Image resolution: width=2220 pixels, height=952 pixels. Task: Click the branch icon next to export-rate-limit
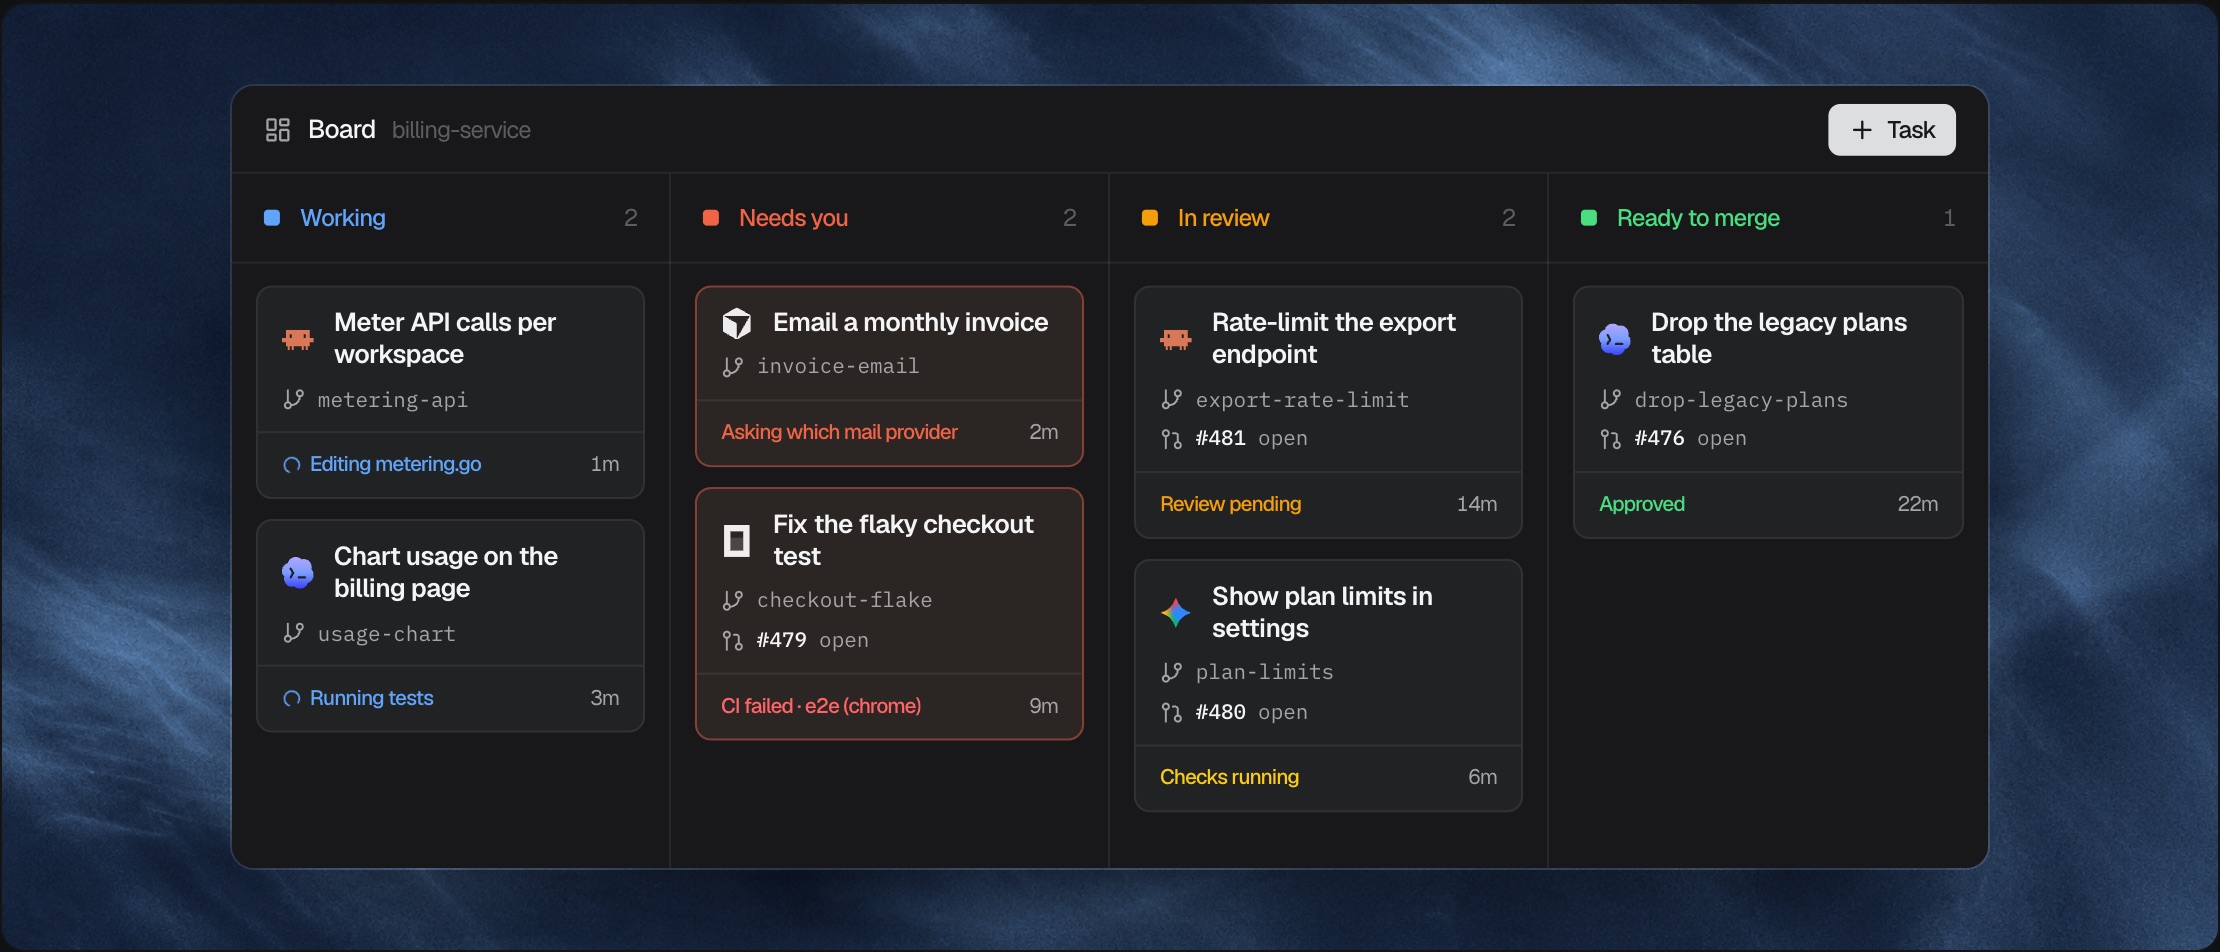pos(1171,400)
